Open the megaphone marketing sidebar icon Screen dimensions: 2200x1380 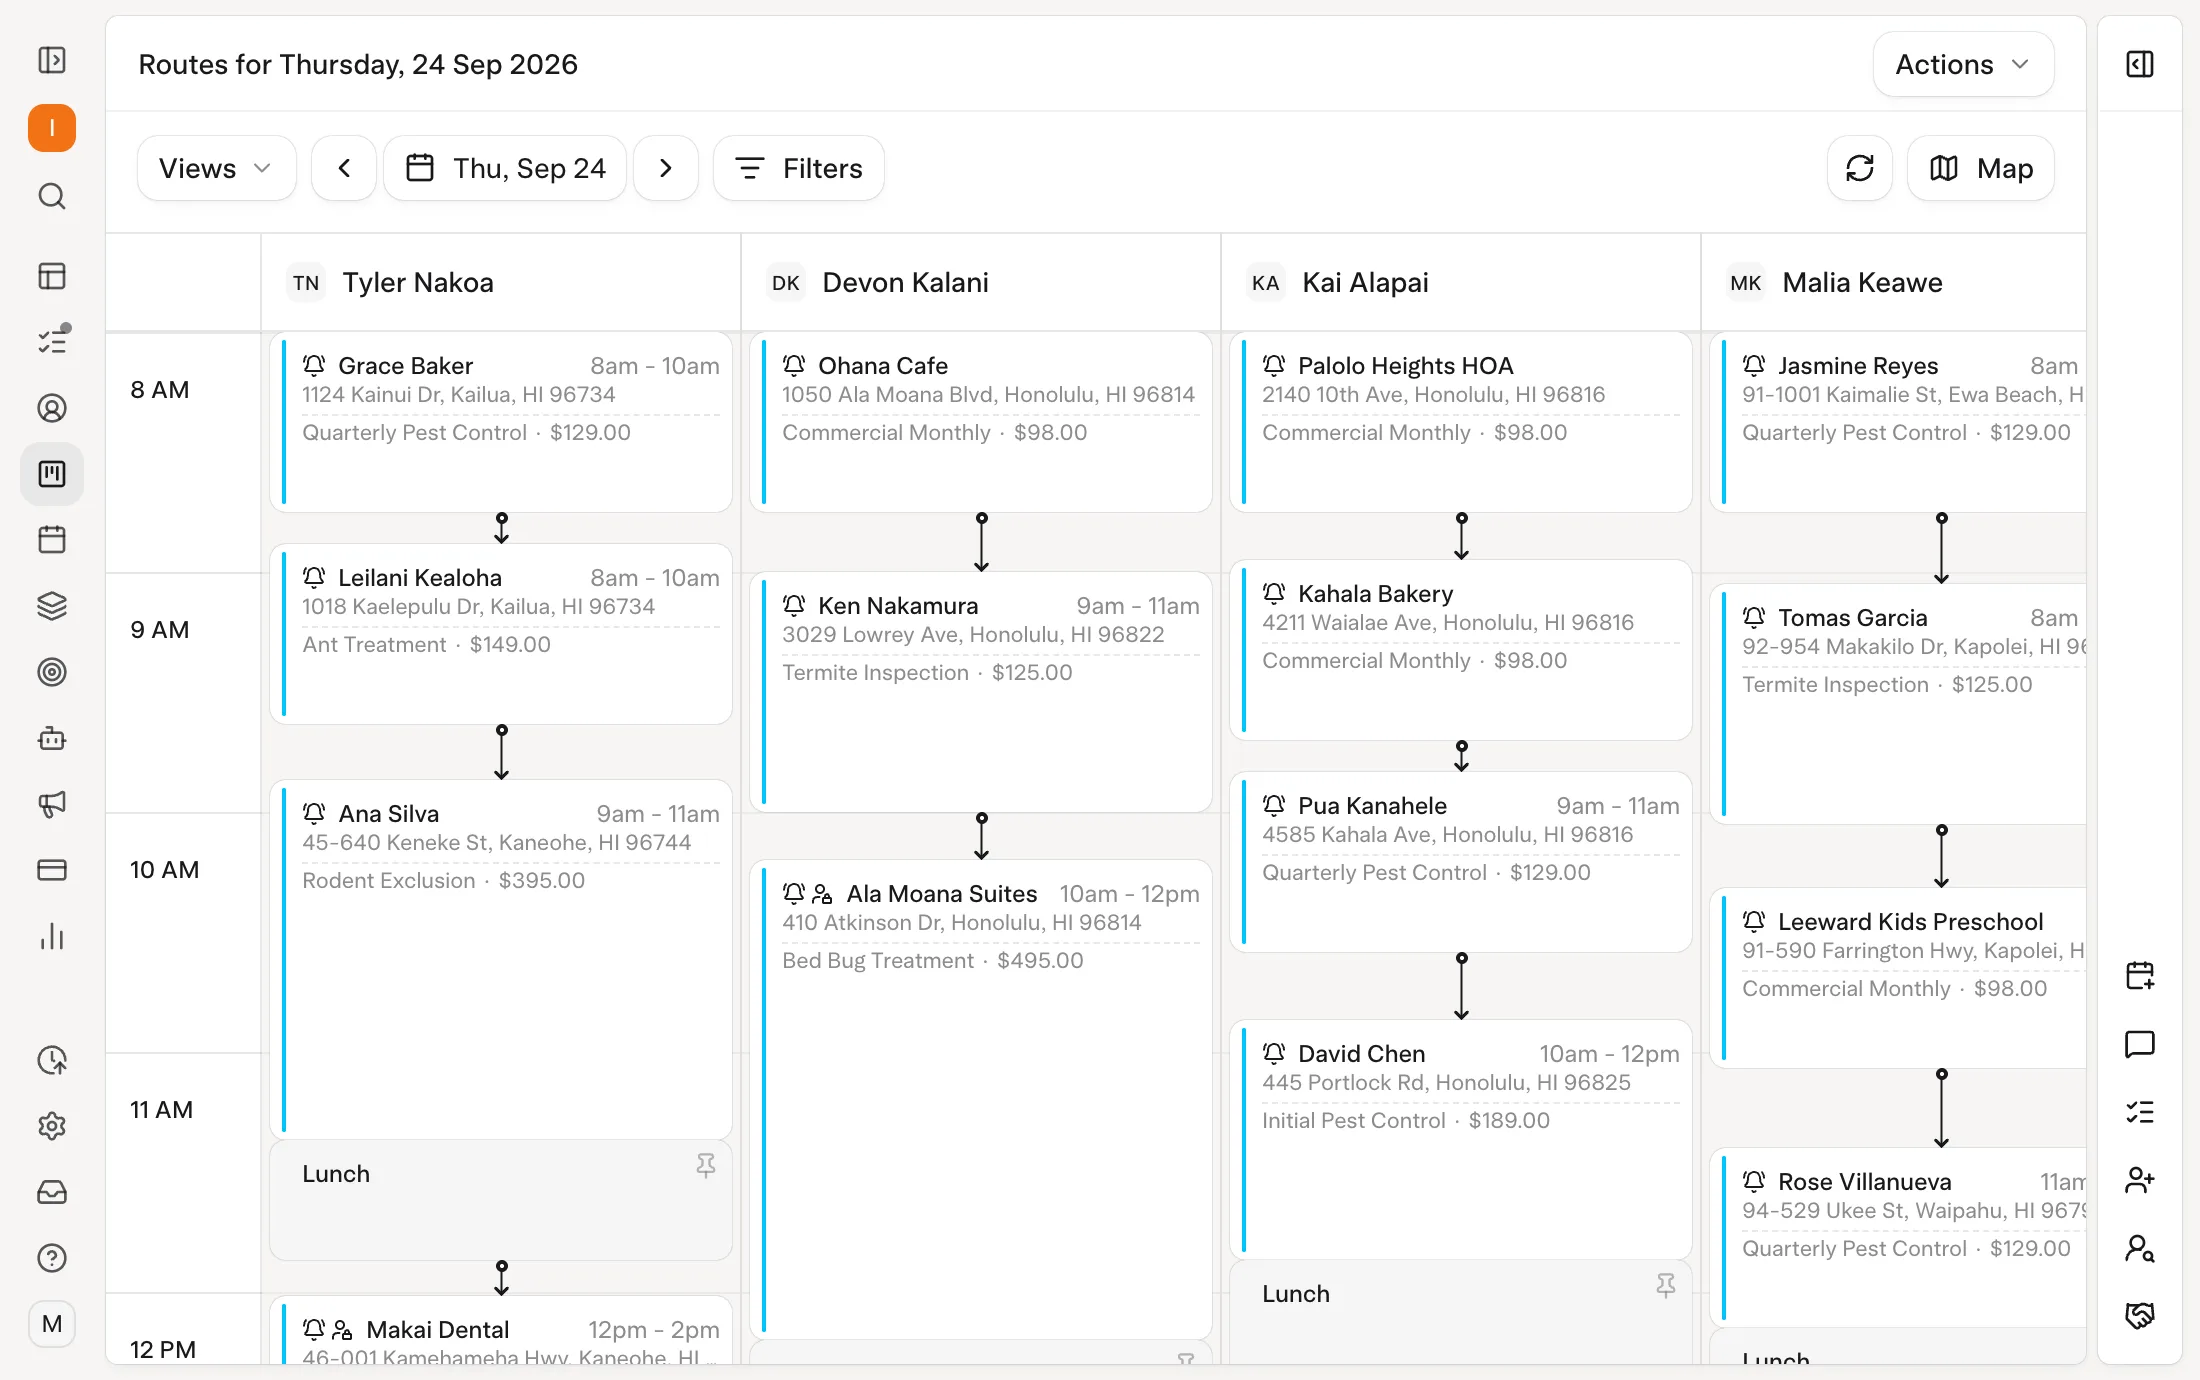point(52,804)
